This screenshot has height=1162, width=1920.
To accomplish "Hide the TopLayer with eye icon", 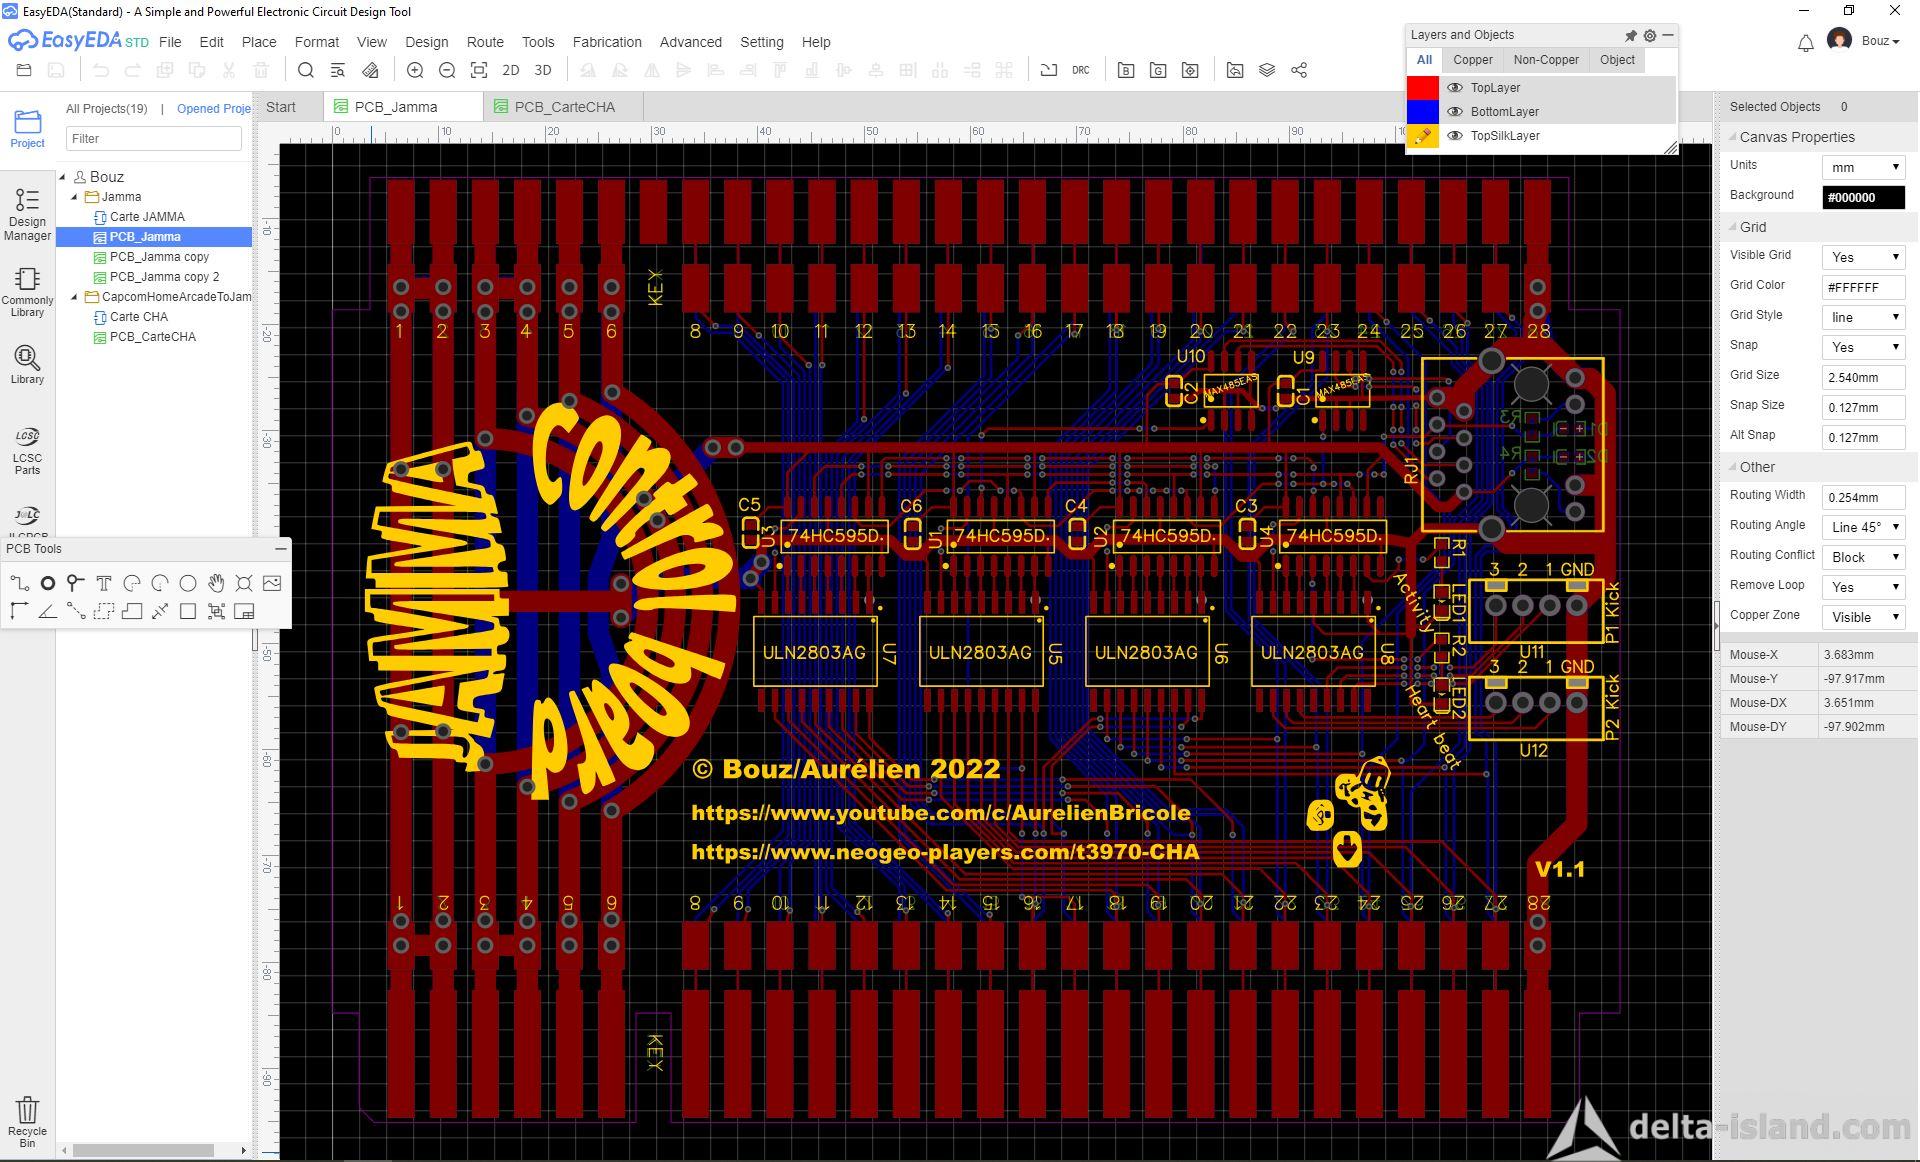I will click(1455, 88).
